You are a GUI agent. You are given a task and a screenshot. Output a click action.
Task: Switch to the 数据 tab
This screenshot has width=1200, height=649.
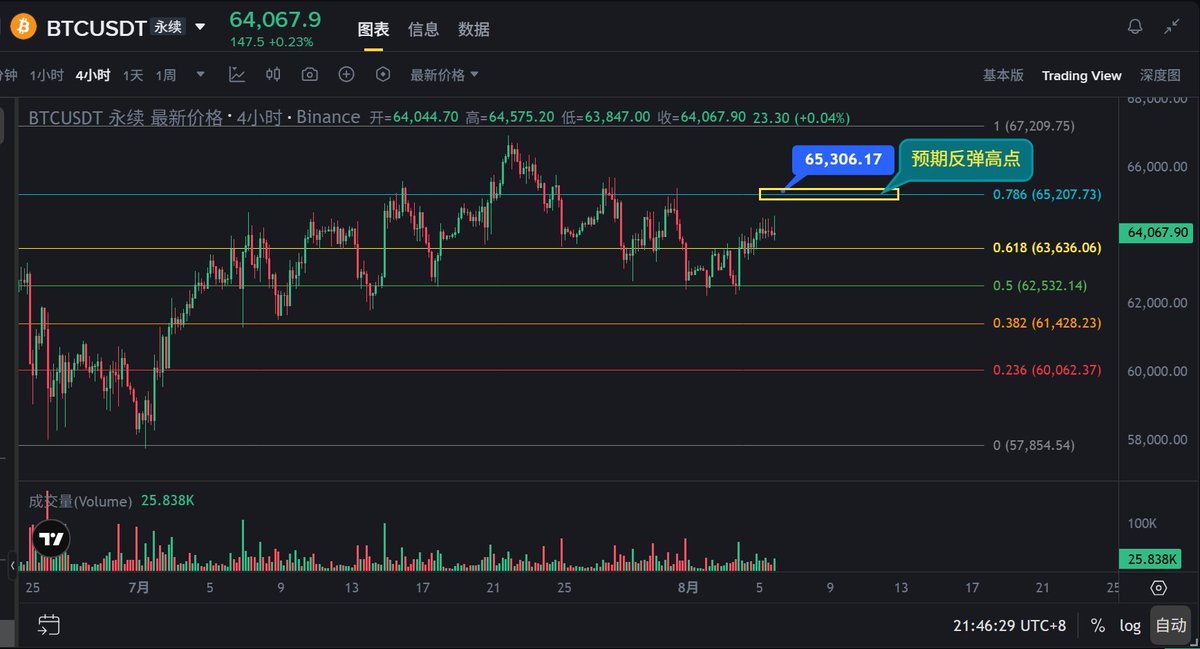[x=474, y=29]
